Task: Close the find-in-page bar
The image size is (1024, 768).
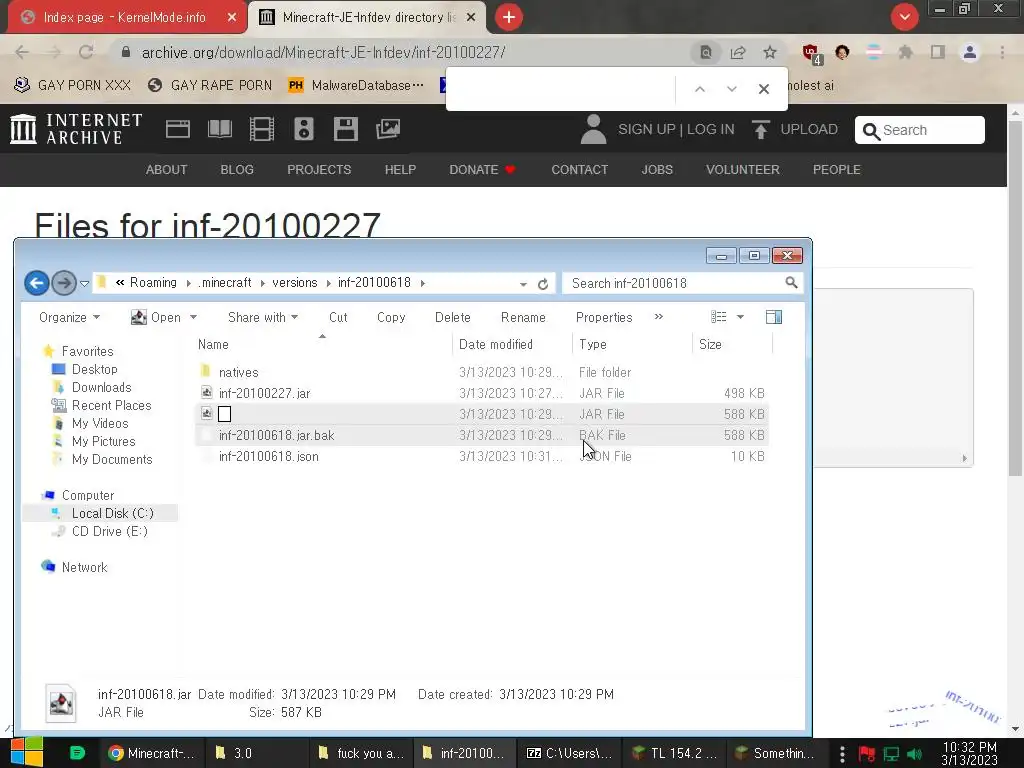Action: point(763,89)
